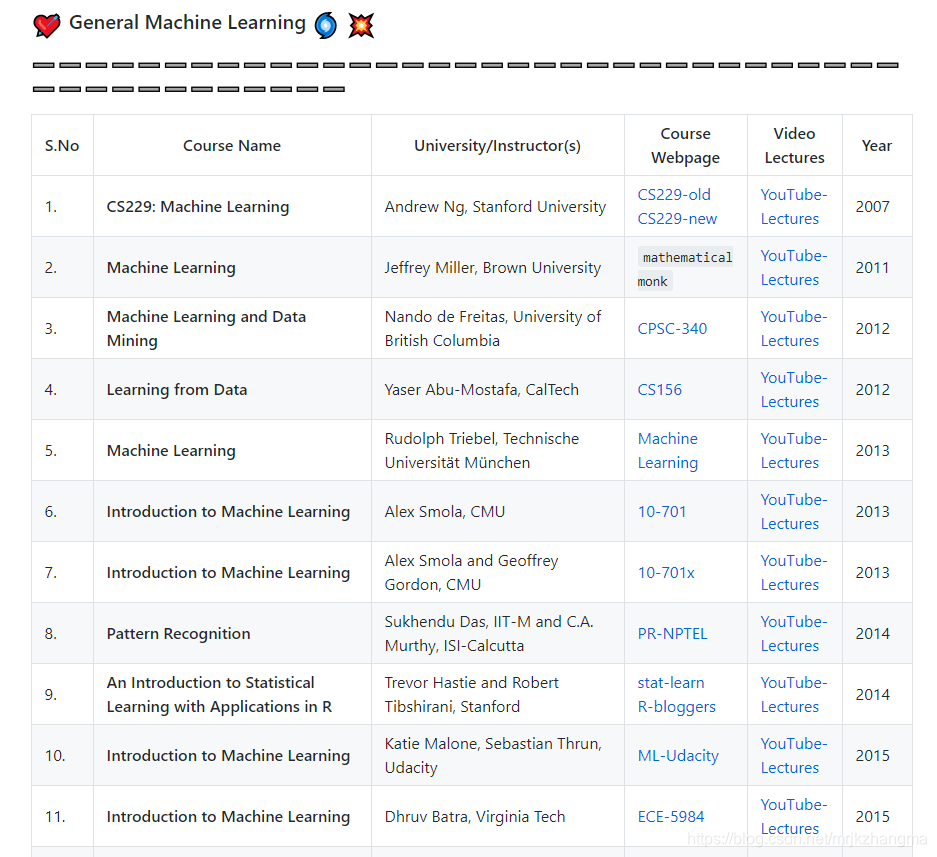Screen dimensions: 937x857
Task: Open the stat-learn course webpage link
Action: (x=670, y=682)
